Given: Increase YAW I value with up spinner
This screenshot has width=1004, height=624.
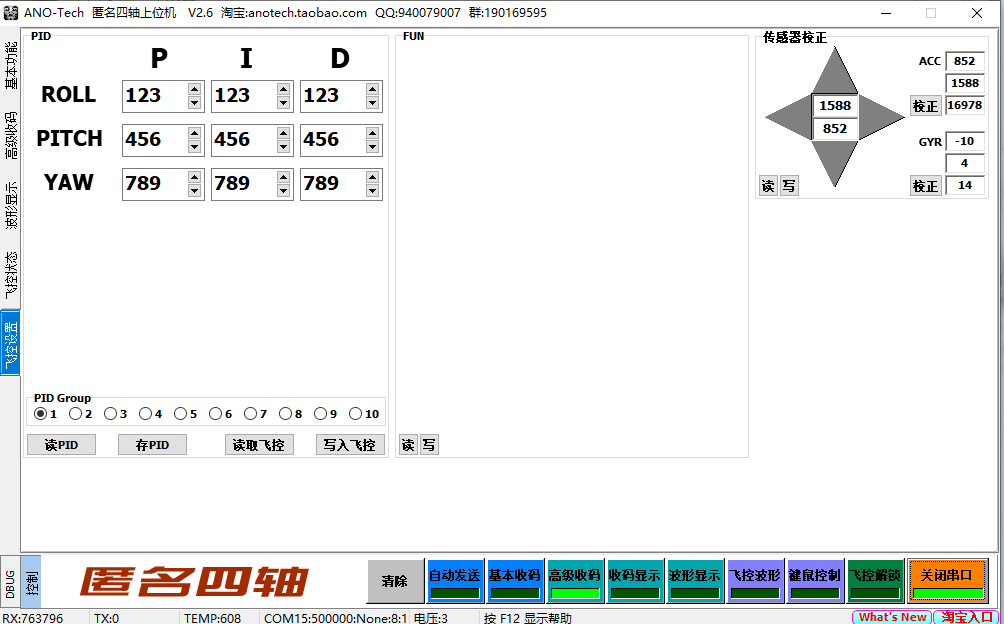Looking at the screenshot, I should [x=284, y=177].
